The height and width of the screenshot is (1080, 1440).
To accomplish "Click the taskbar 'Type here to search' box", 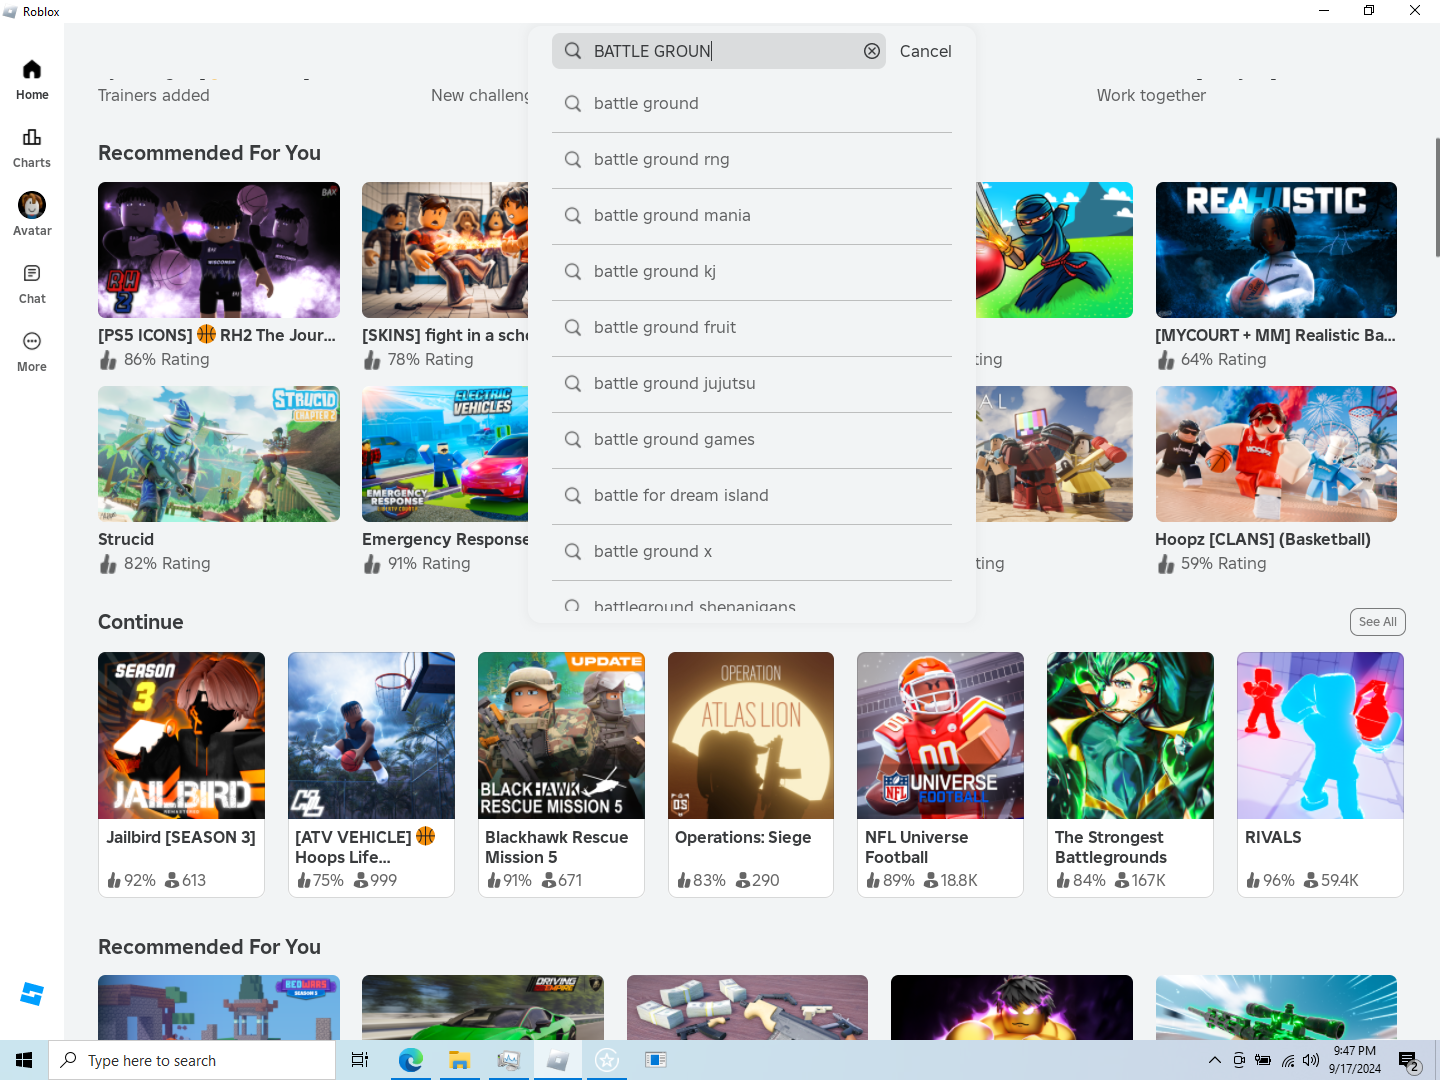I will (192, 1060).
